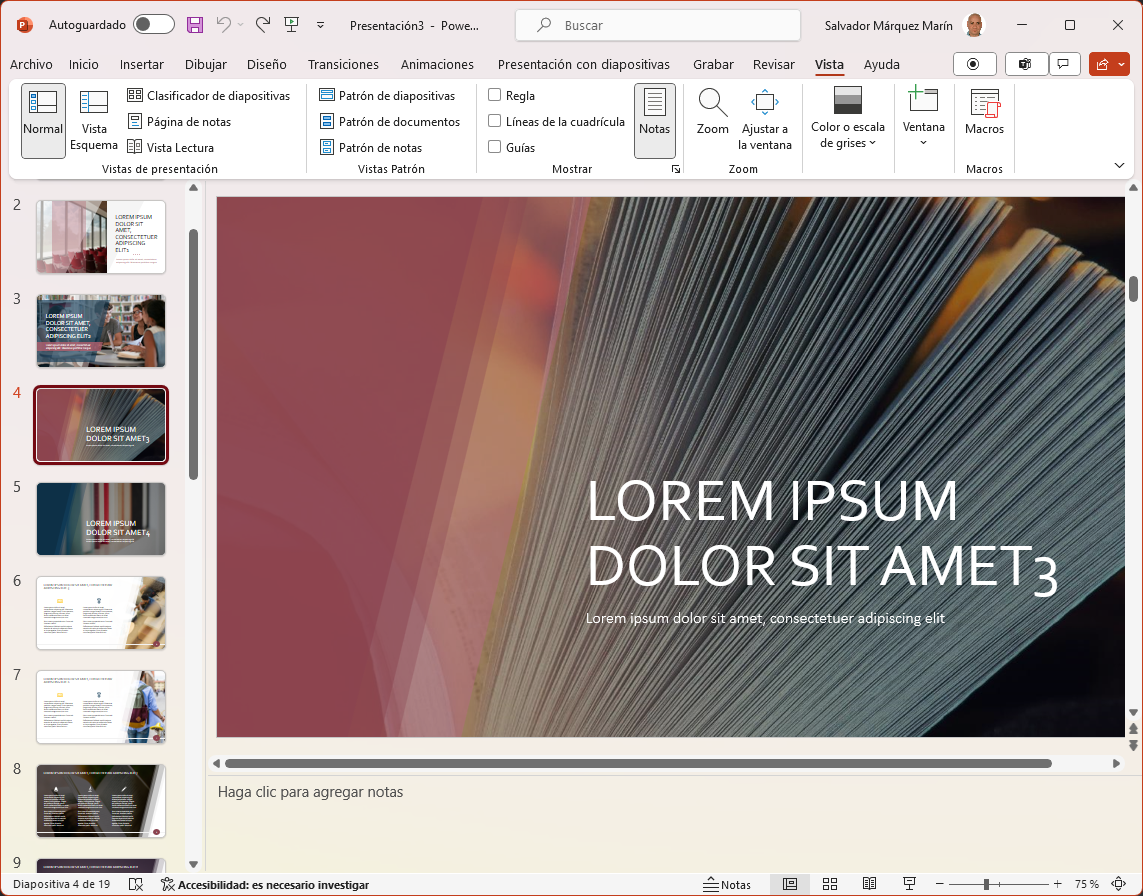Click the spell check status icon
Screen dimensions: 1143x896
136,884
